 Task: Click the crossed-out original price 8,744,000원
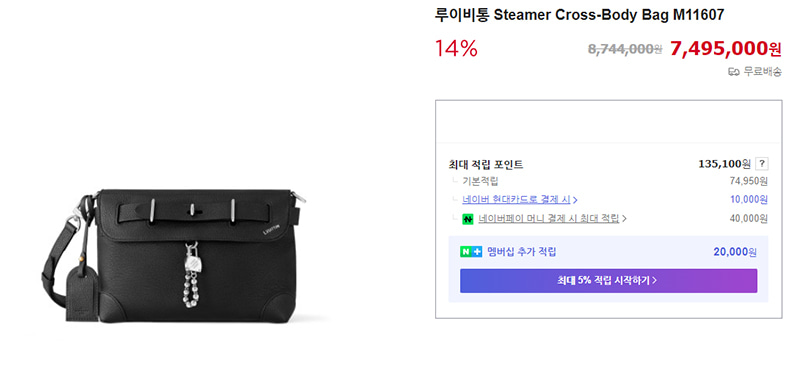[x=625, y=49]
